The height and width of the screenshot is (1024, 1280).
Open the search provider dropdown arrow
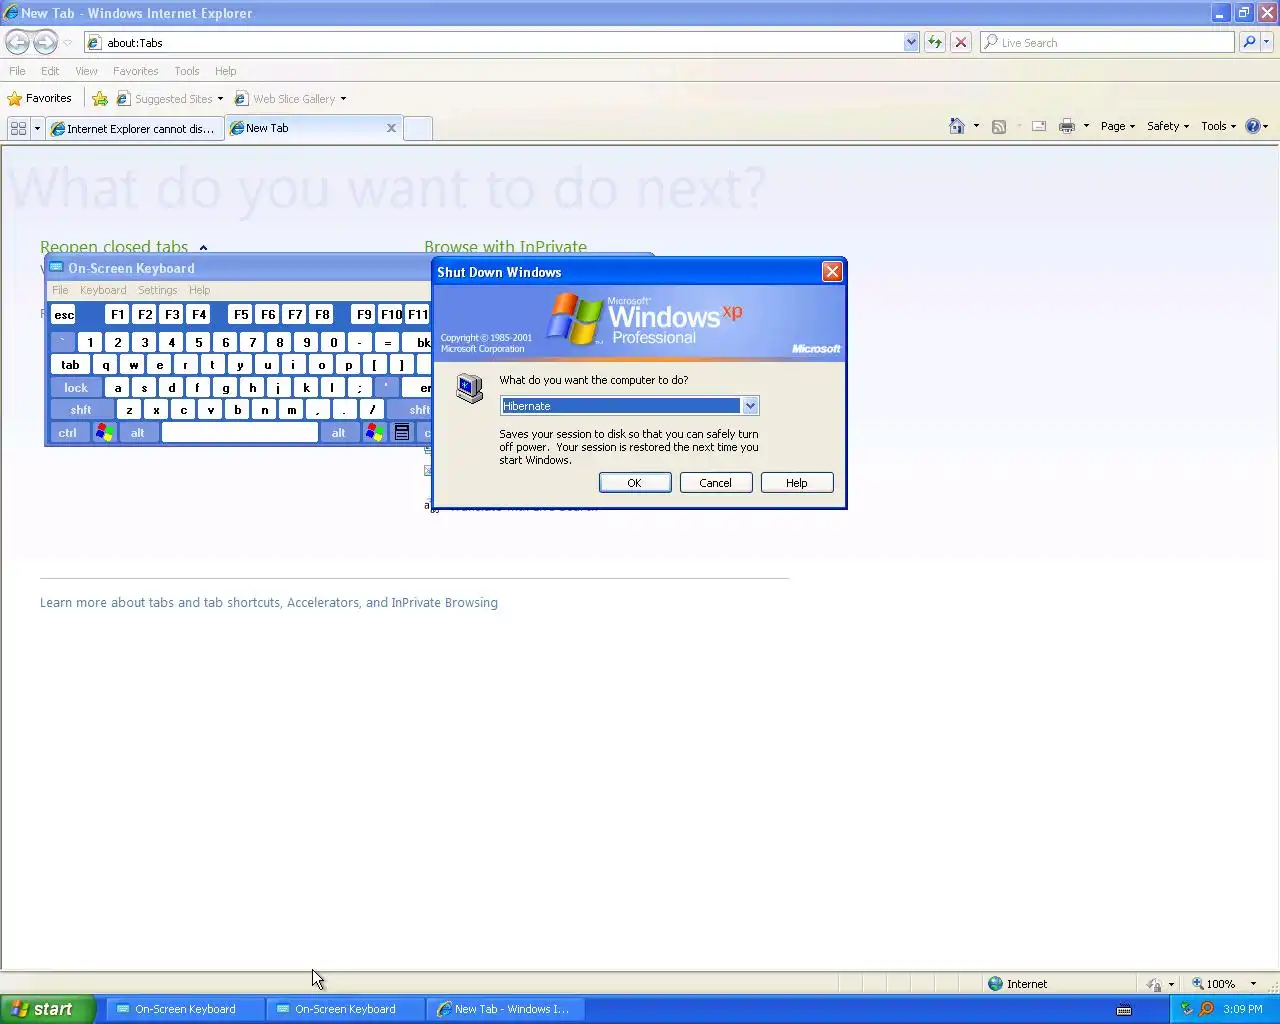click(x=1267, y=42)
